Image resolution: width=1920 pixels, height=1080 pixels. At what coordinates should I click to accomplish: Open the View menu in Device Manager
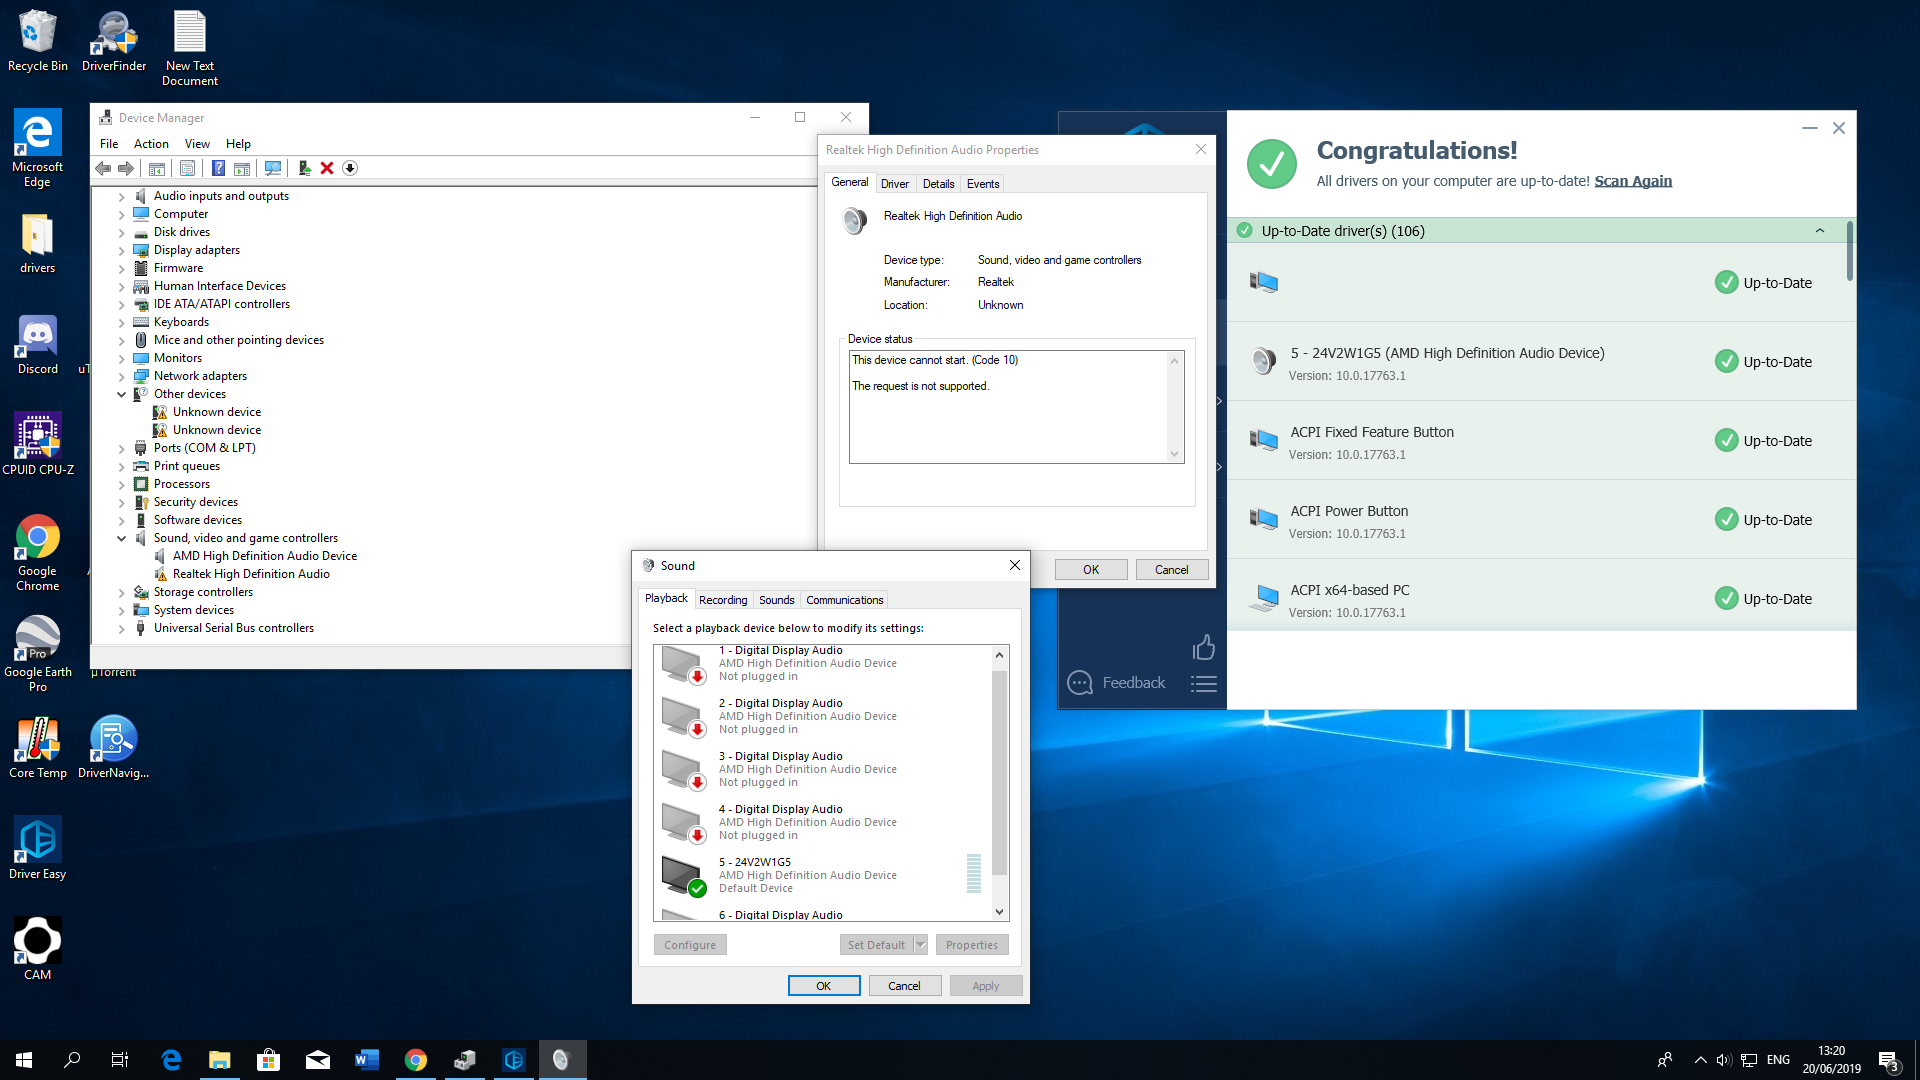[x=197, y=144]
